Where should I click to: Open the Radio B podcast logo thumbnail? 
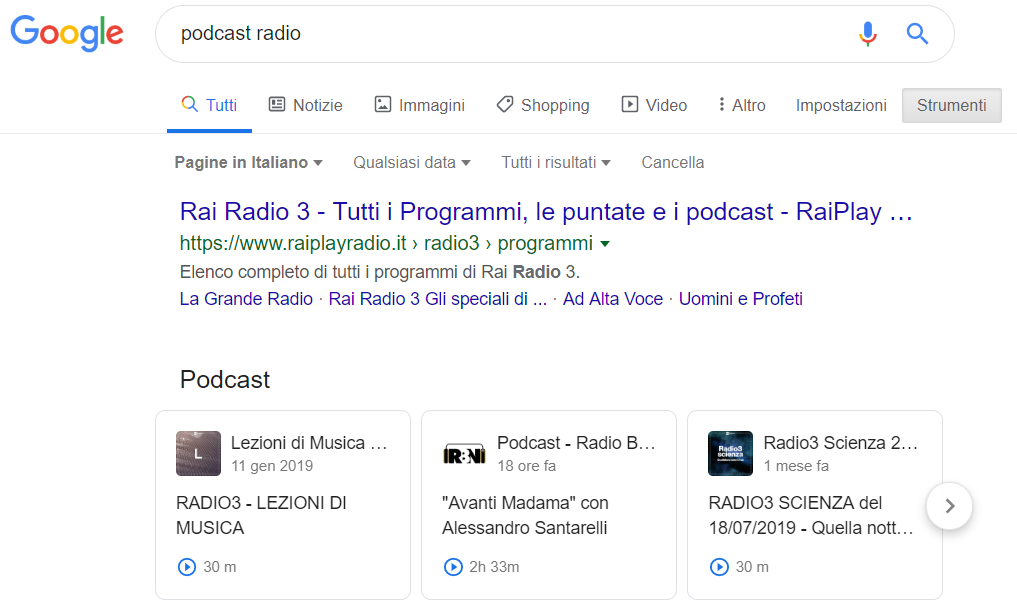[464, 456]
